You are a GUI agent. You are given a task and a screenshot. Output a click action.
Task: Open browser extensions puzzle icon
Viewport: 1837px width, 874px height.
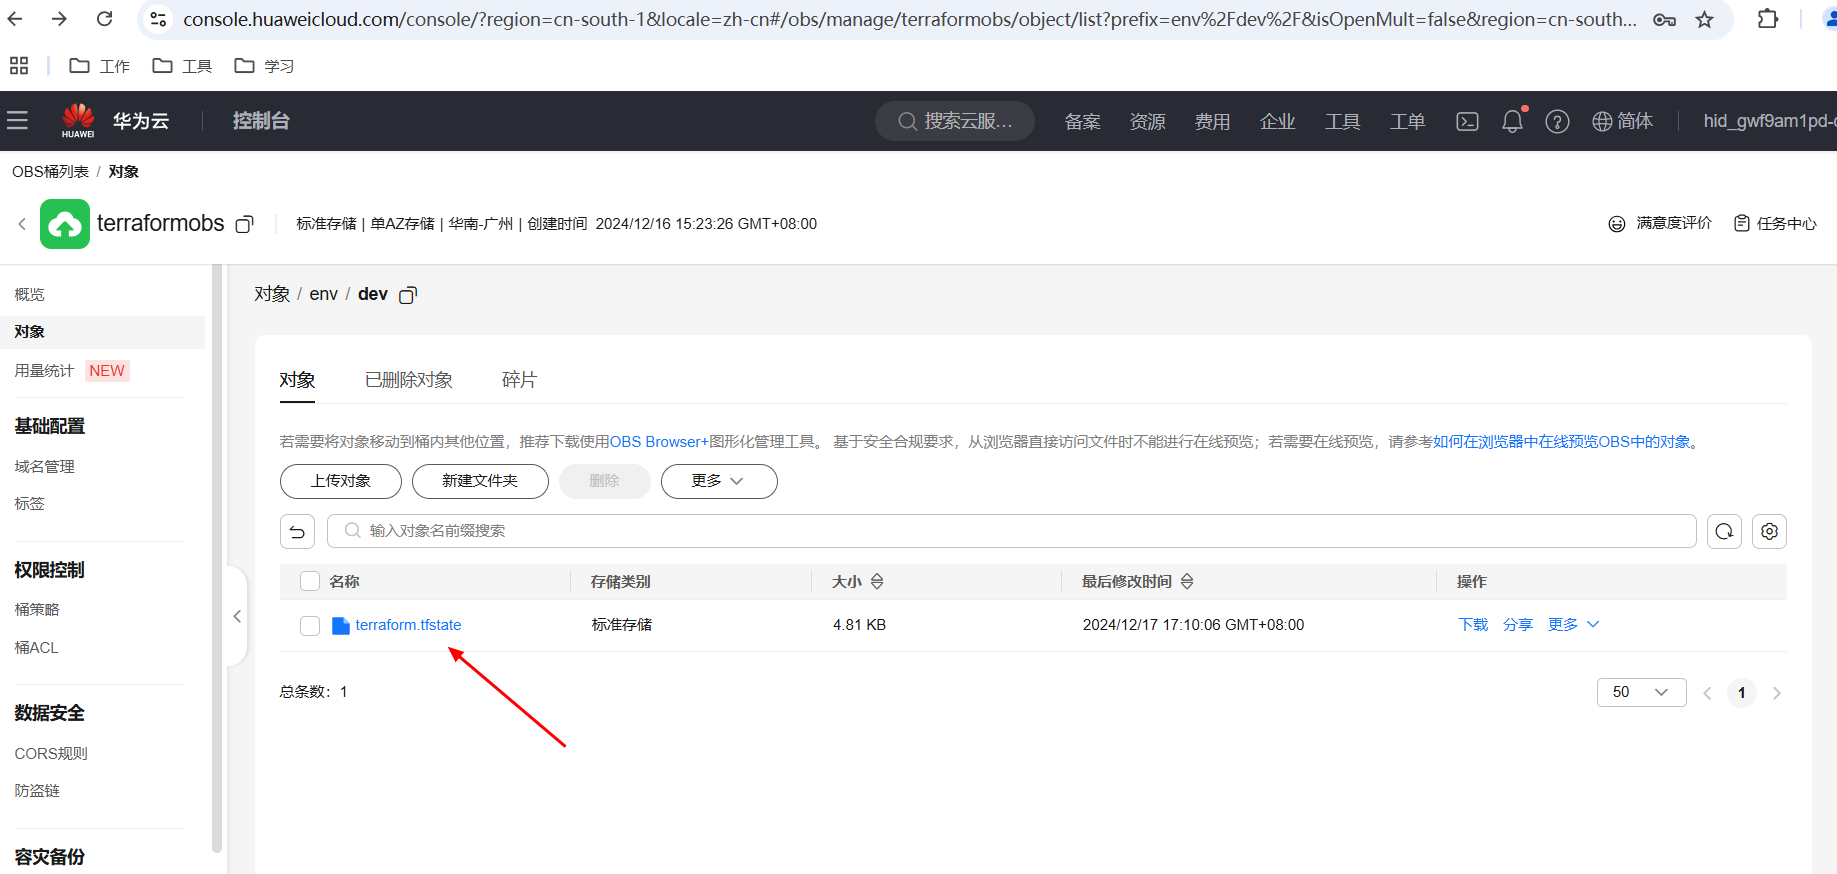coord(1767,19)
